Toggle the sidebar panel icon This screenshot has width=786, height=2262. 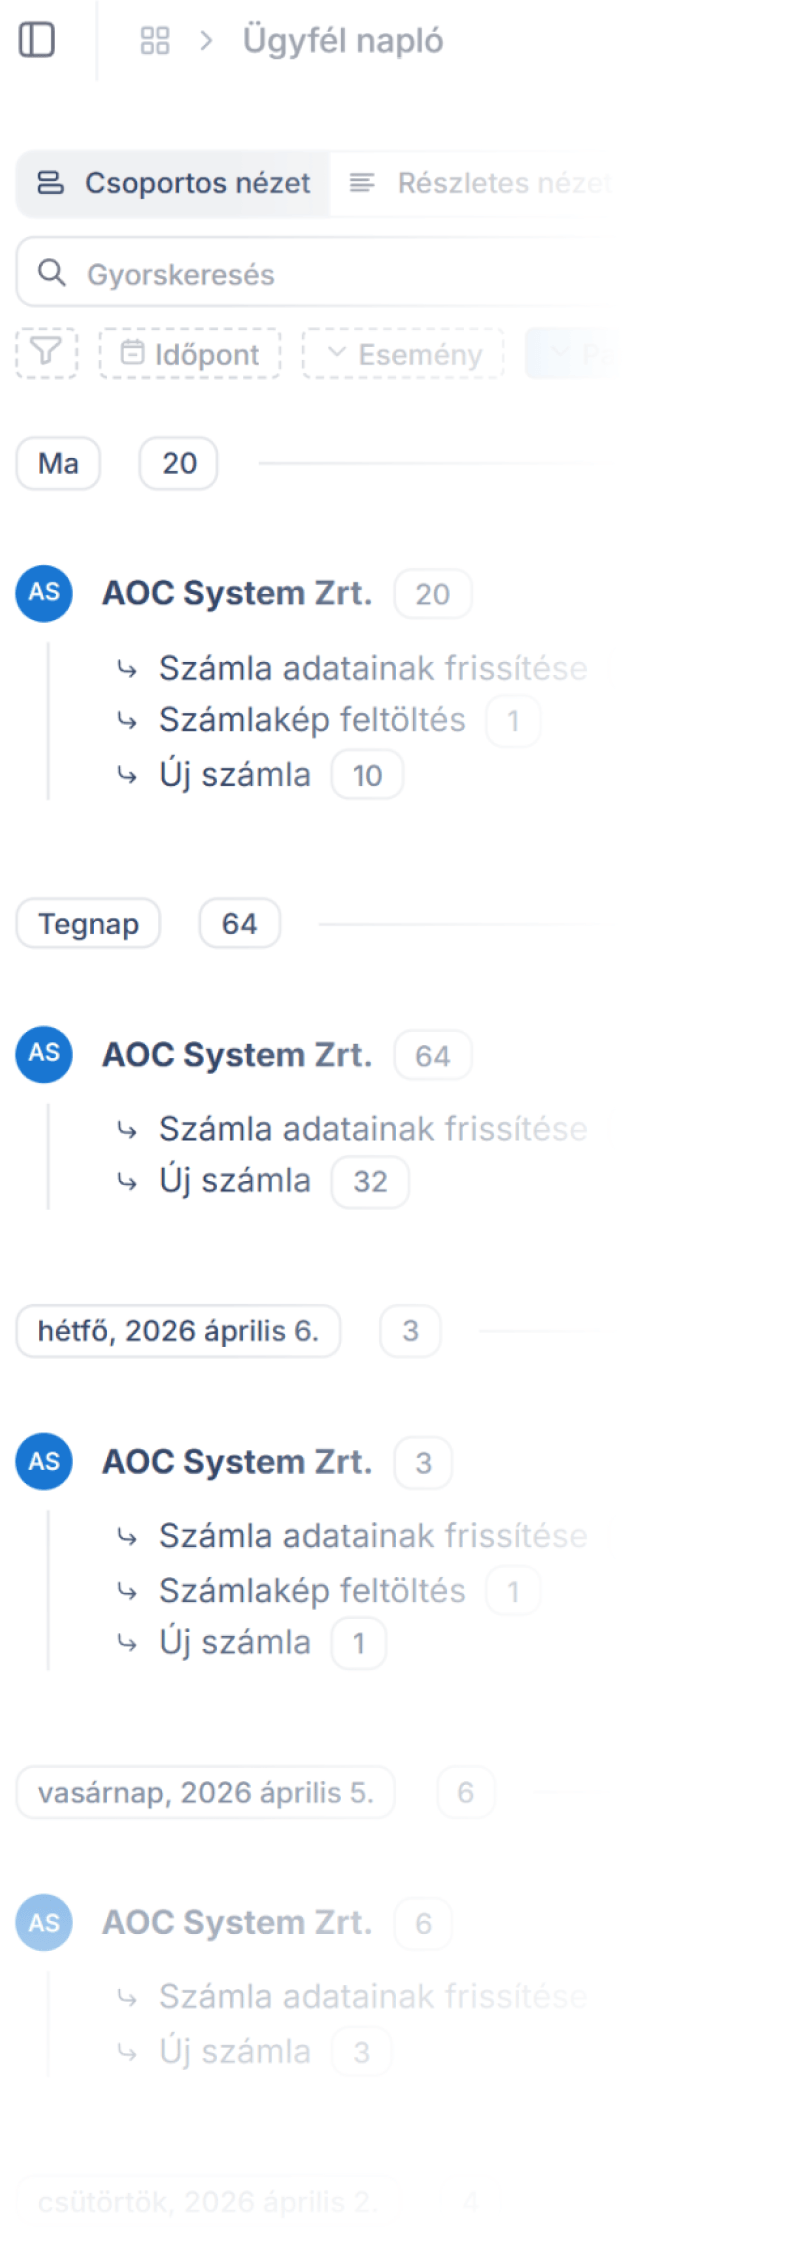point(36,40)
